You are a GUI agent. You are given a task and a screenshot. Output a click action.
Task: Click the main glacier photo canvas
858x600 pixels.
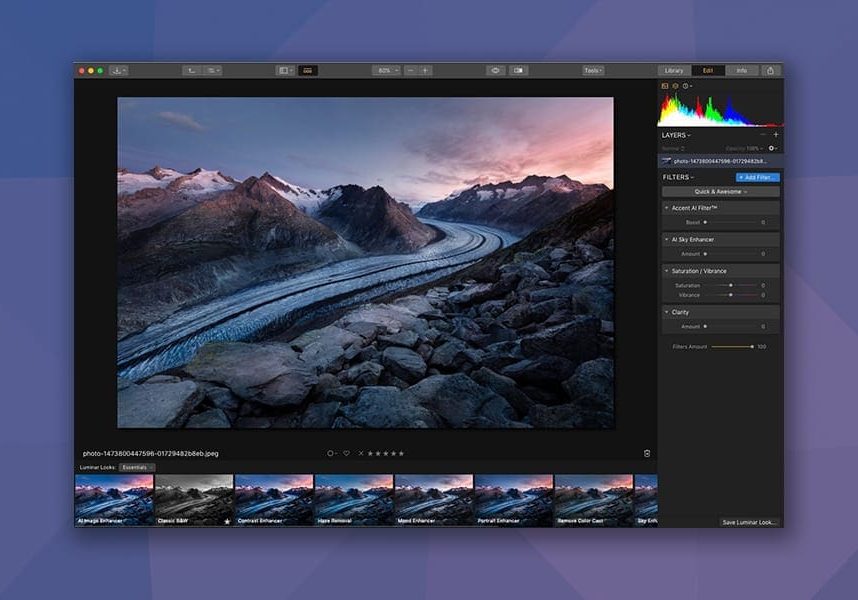coord(366,263)
